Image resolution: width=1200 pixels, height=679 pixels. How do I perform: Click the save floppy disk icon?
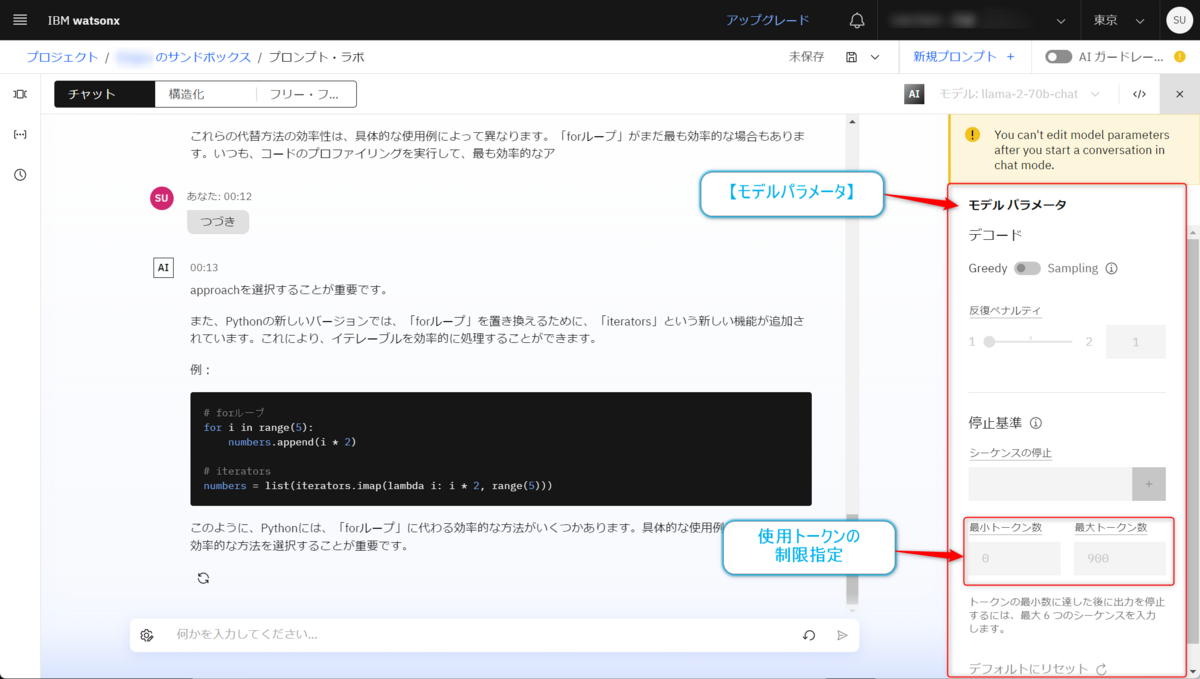coord(851,57)
